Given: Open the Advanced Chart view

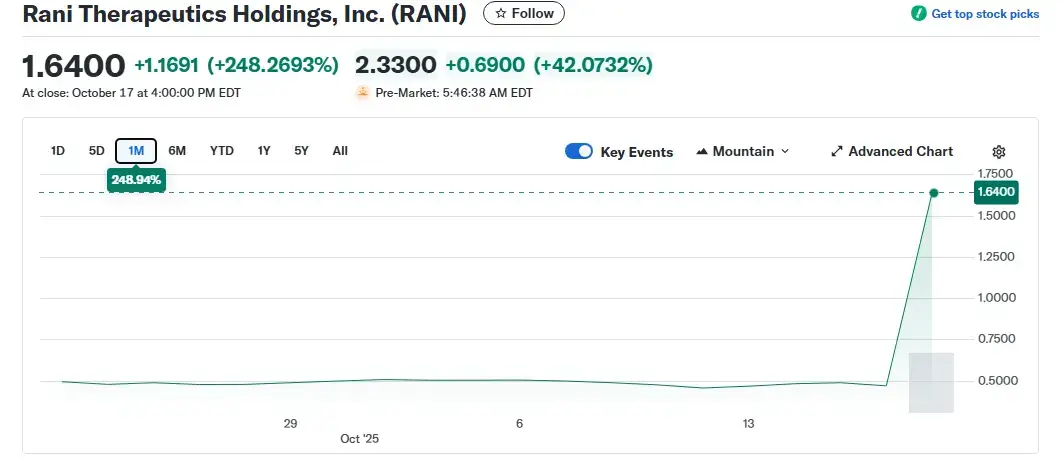Looking at the screenshot, I should tap(900, 152).
